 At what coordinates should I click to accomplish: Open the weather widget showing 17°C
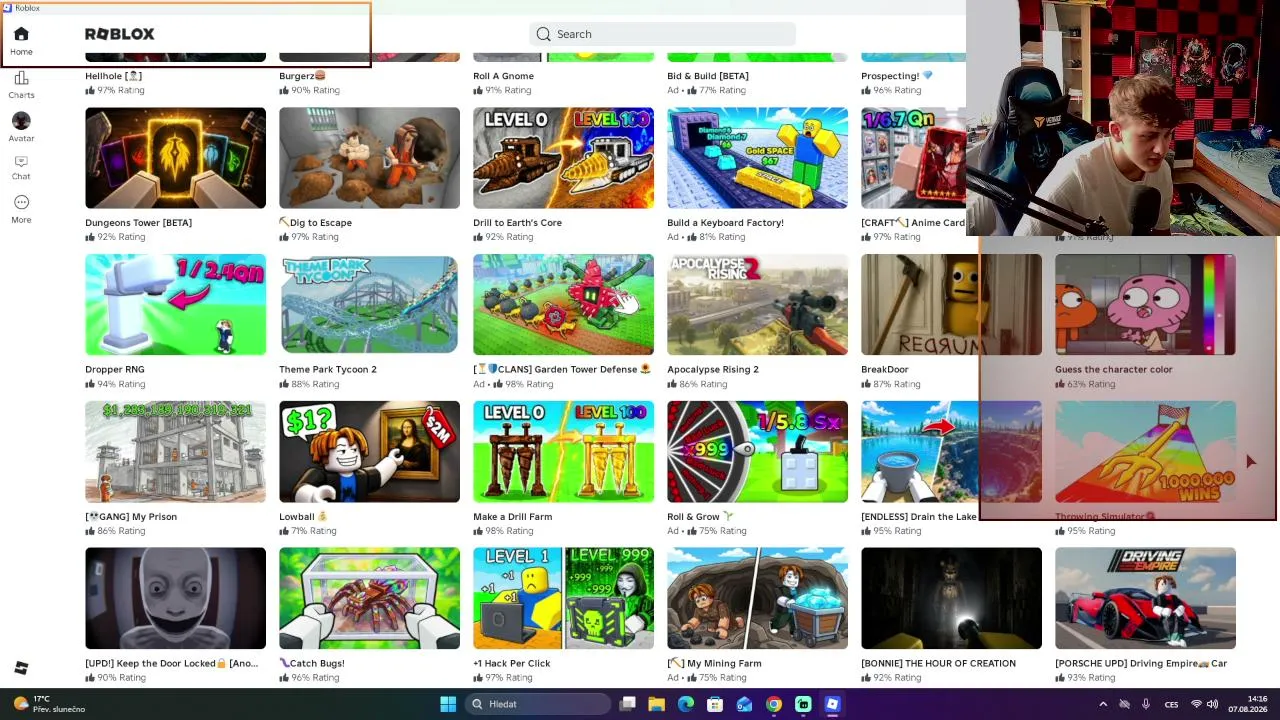(49, 704)
